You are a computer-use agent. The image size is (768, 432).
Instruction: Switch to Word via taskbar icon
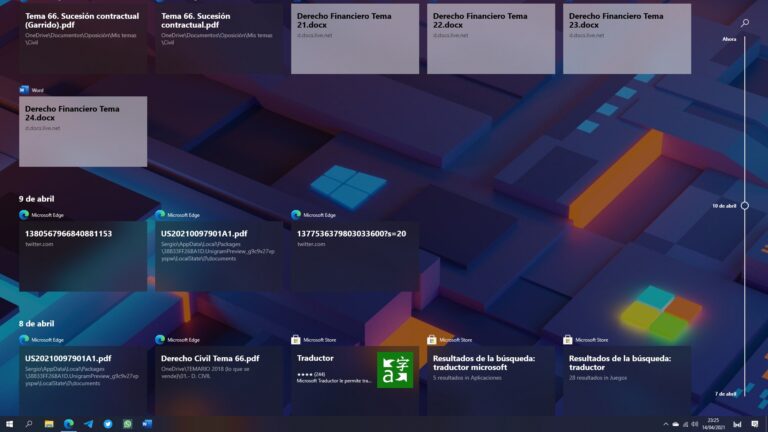click(147, 424)
